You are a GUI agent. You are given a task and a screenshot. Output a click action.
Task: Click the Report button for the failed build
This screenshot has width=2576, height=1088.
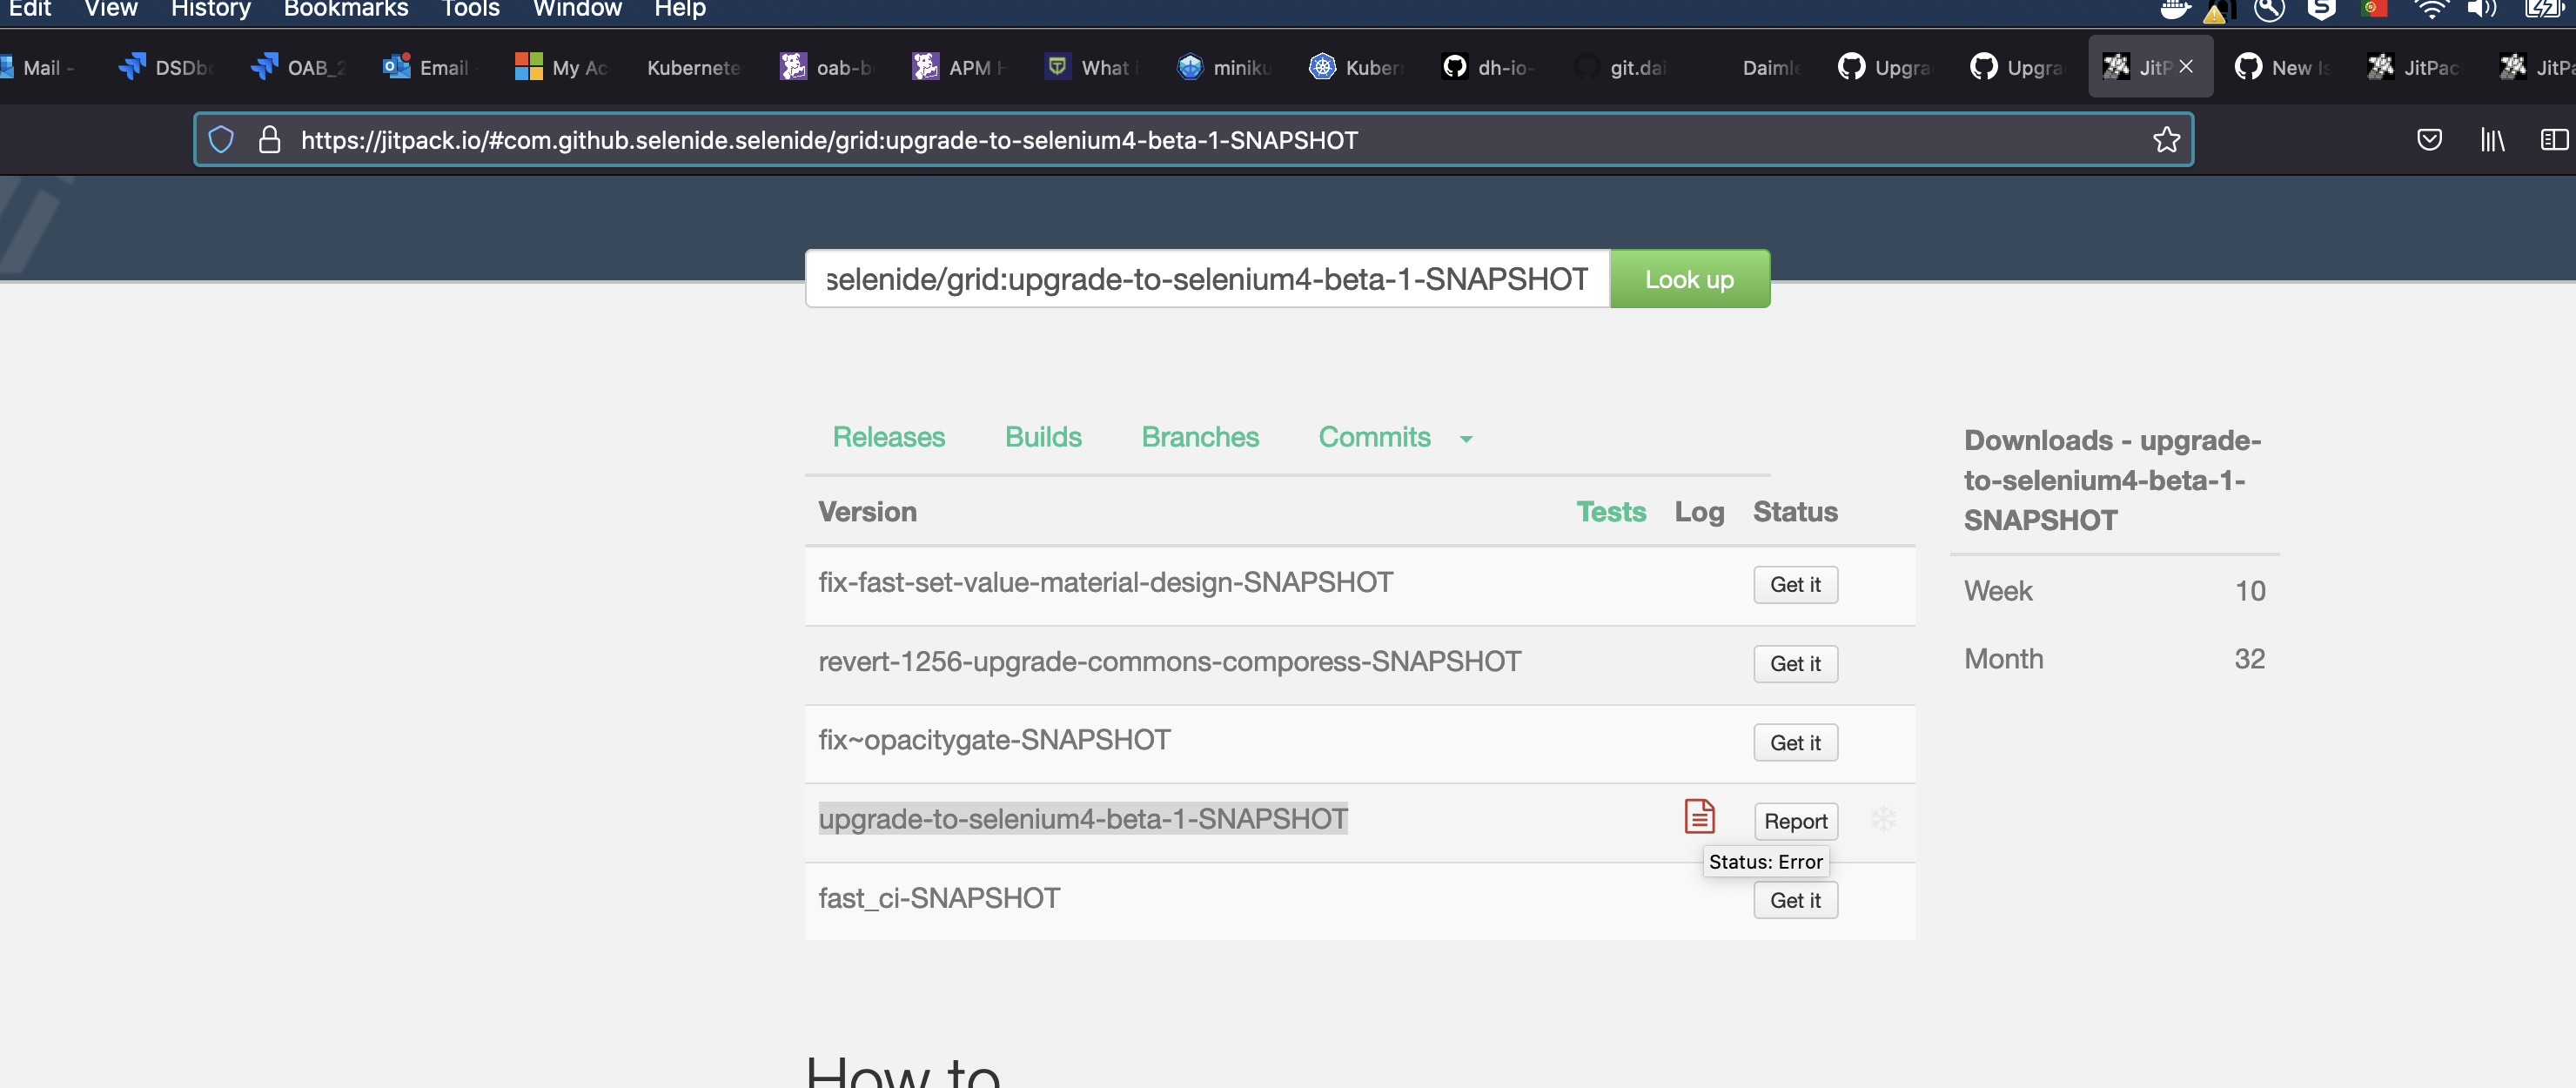(x=1795, y=821)
